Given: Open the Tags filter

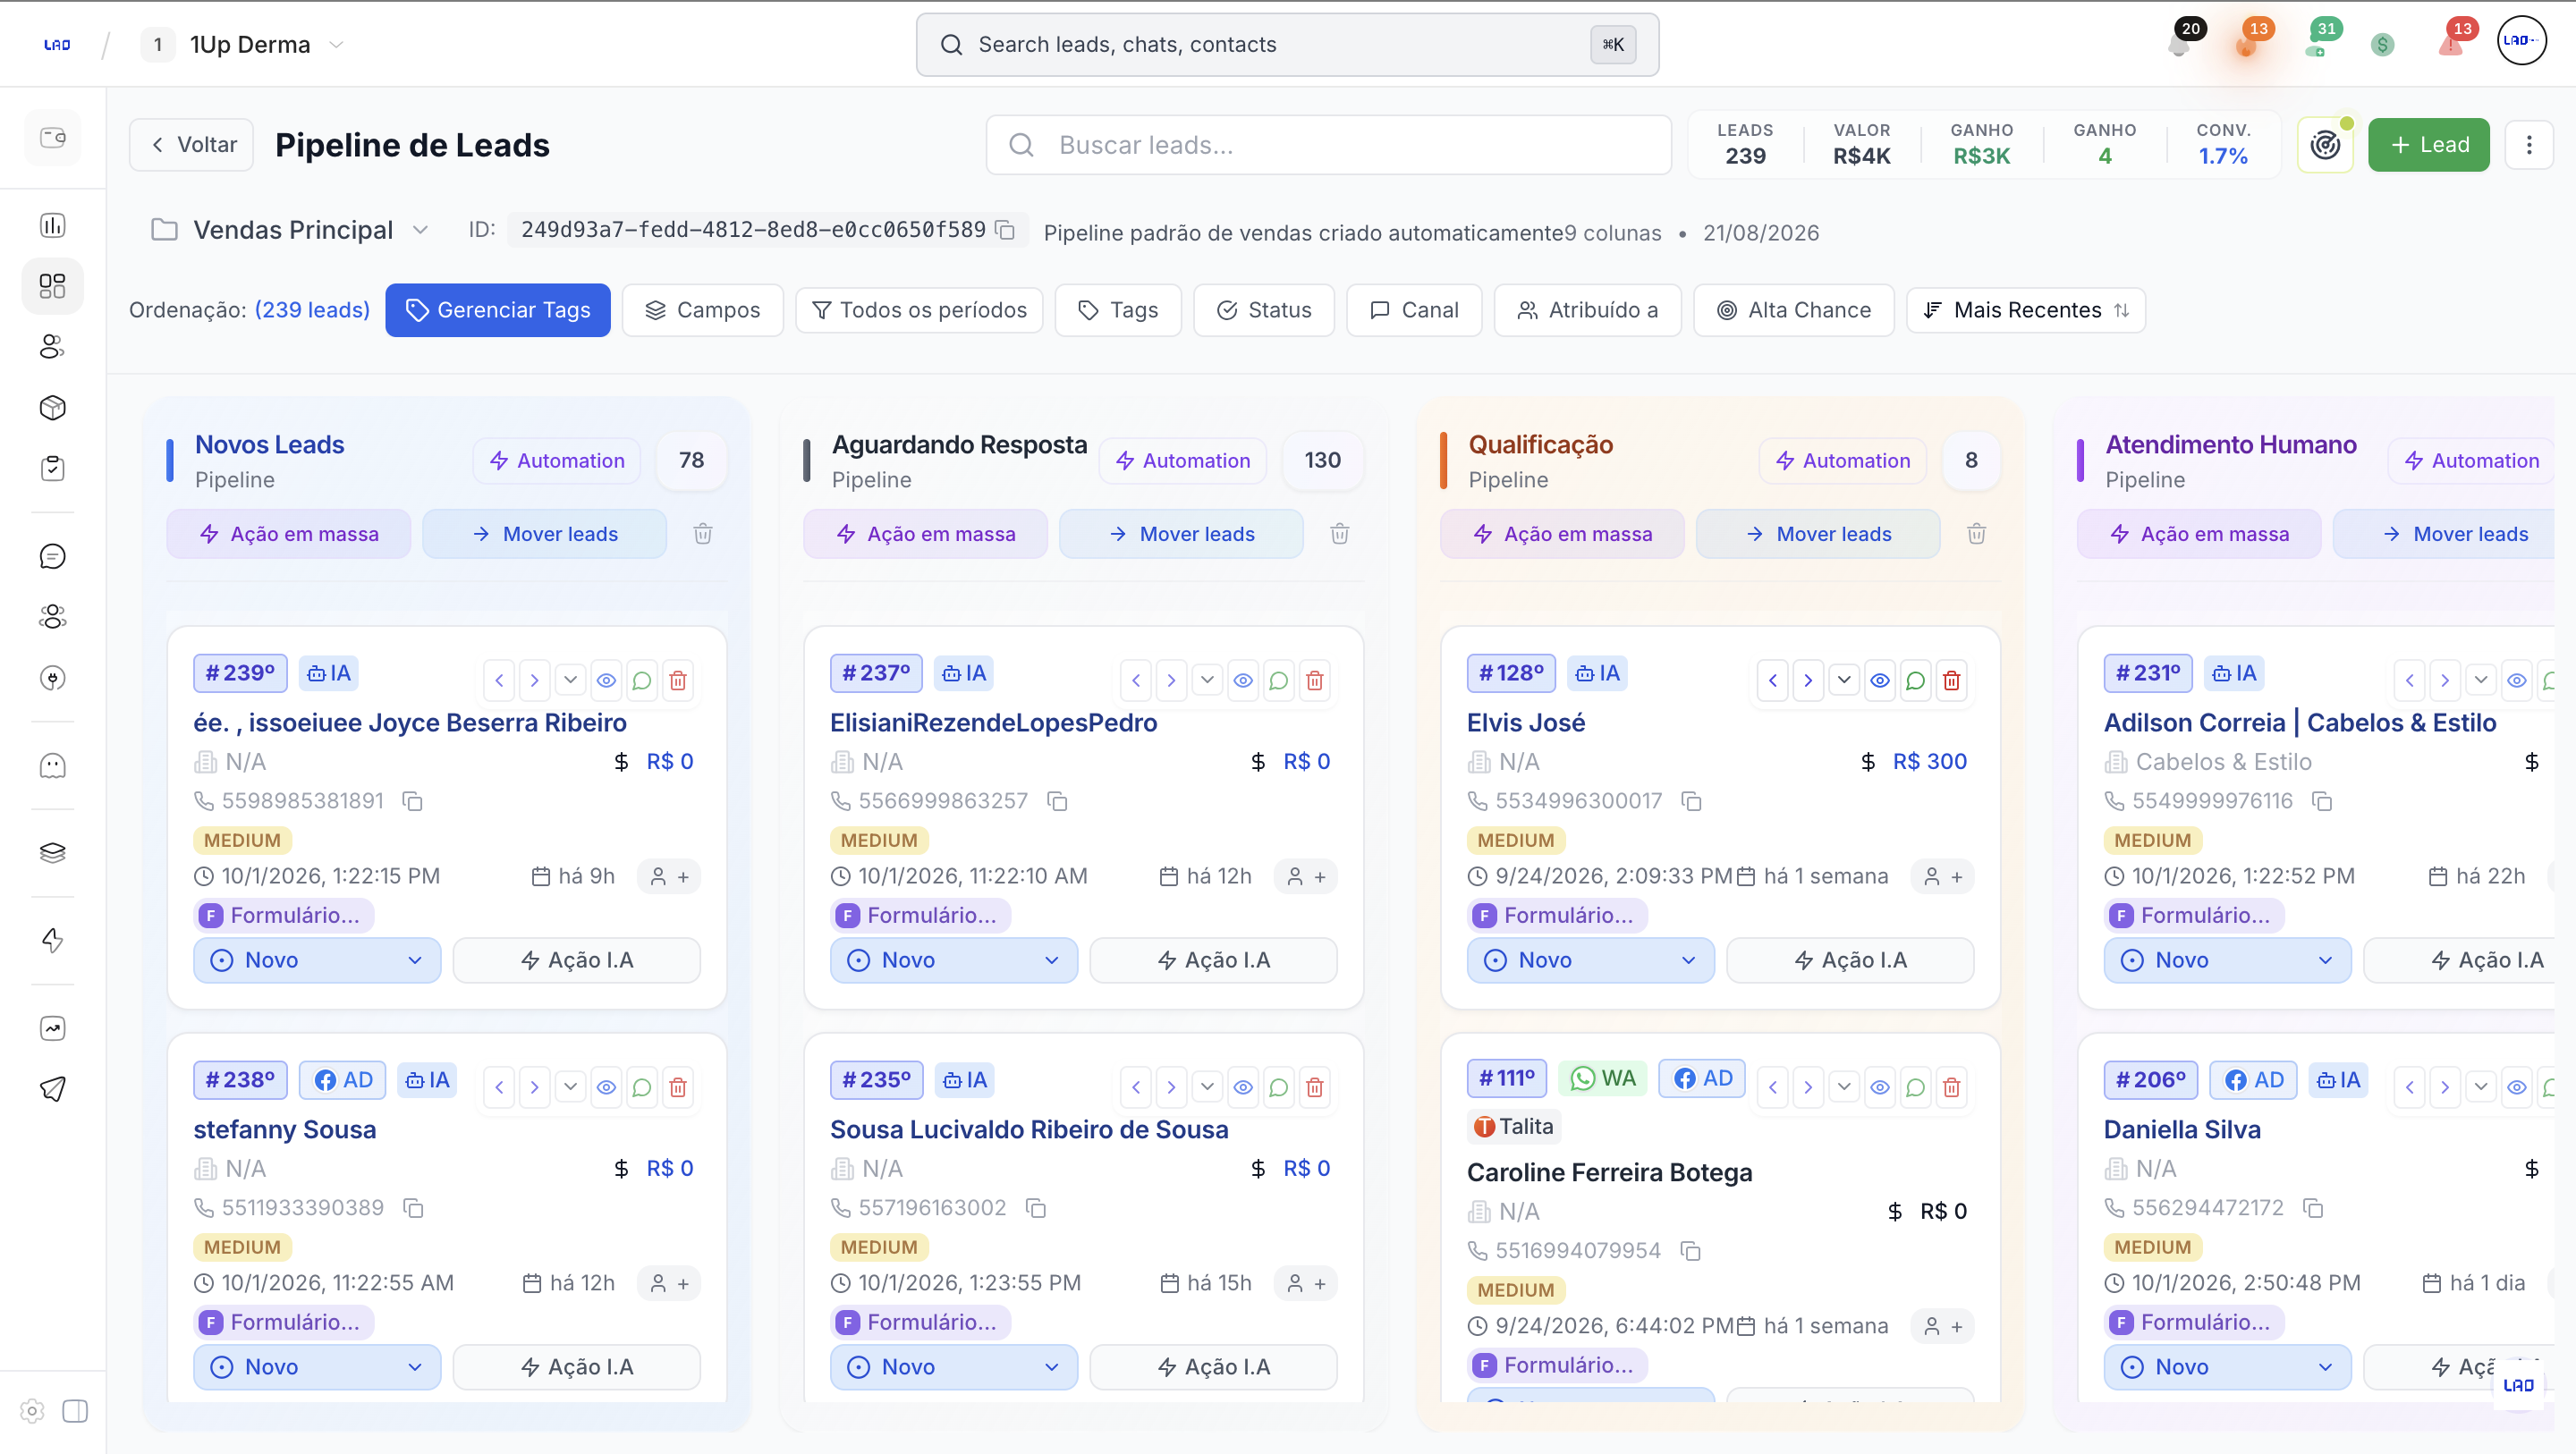Looking at the screenshot, I should (1118, 310).
